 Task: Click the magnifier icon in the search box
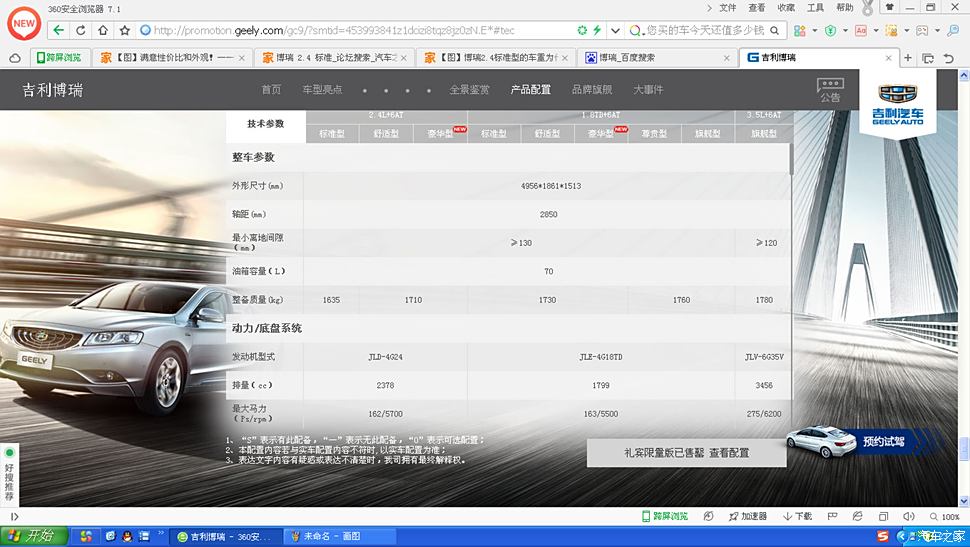pyautogui.click(x=774, y=30)
